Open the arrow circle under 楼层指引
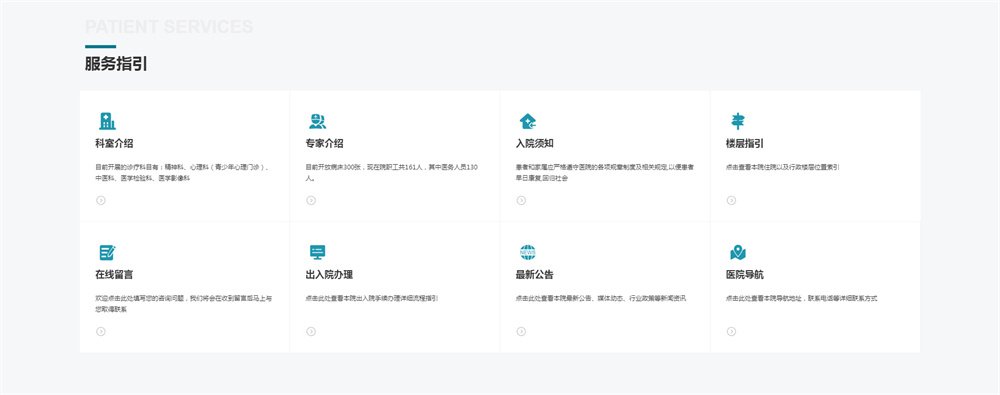The width and height of the screenshot is (1000, 395). [x=732, y=200]
